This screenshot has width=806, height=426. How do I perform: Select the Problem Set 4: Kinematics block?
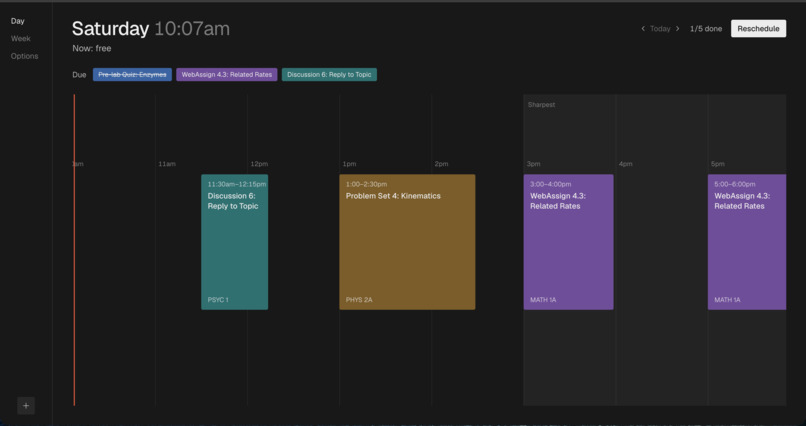407,242
